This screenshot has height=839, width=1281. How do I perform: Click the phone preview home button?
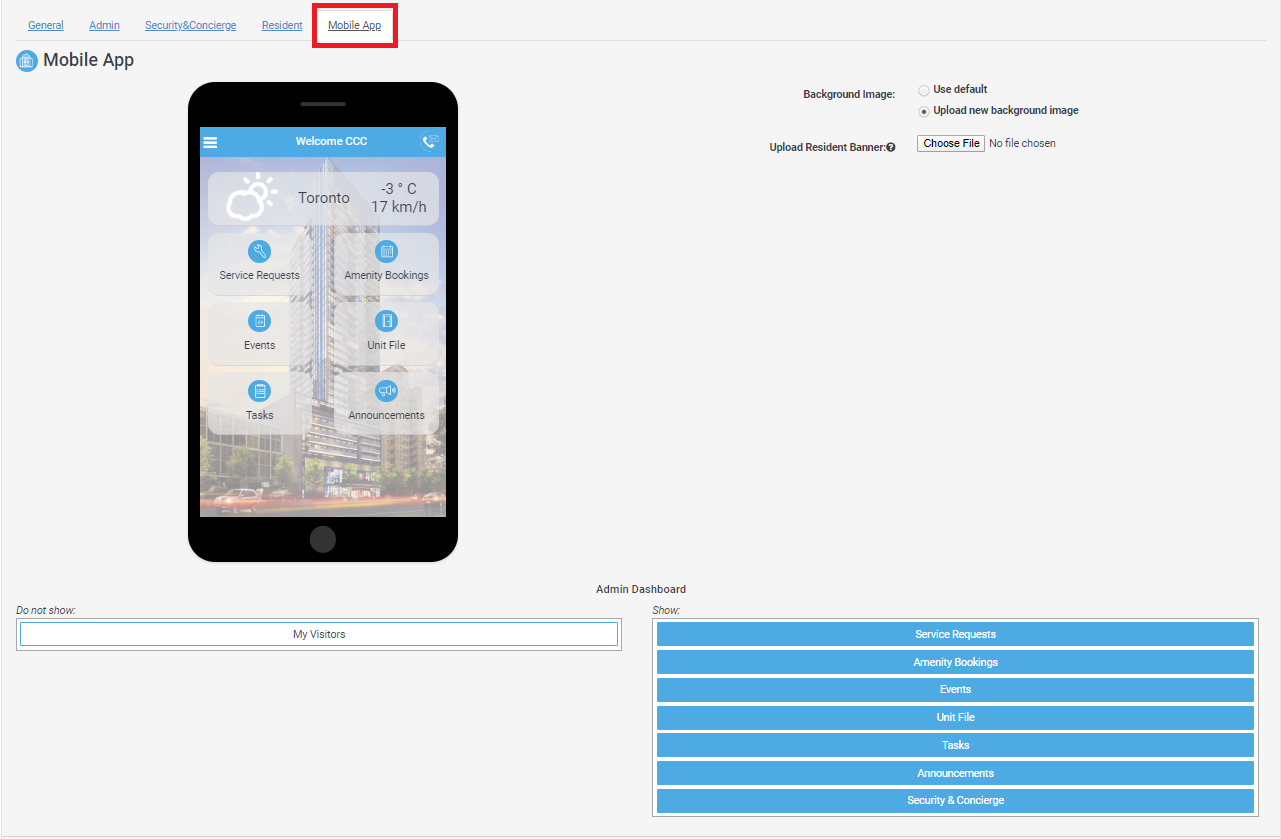[x=323, y=539]
